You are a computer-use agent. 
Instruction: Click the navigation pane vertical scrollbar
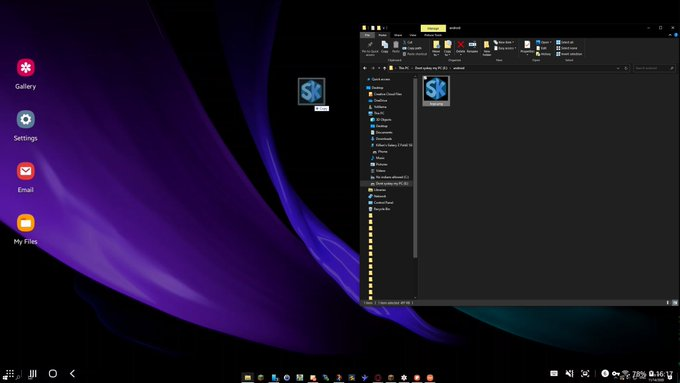tap(415, 167)
